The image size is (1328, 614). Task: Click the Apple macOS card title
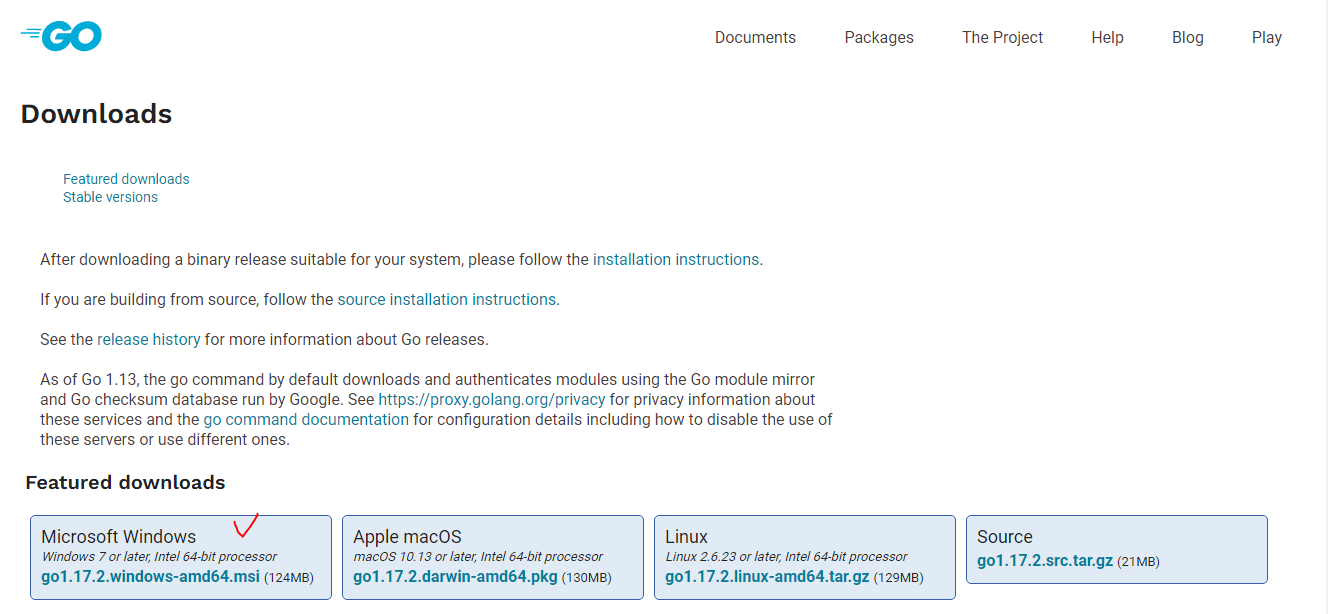pyautogui.click(x=407, y=537)
